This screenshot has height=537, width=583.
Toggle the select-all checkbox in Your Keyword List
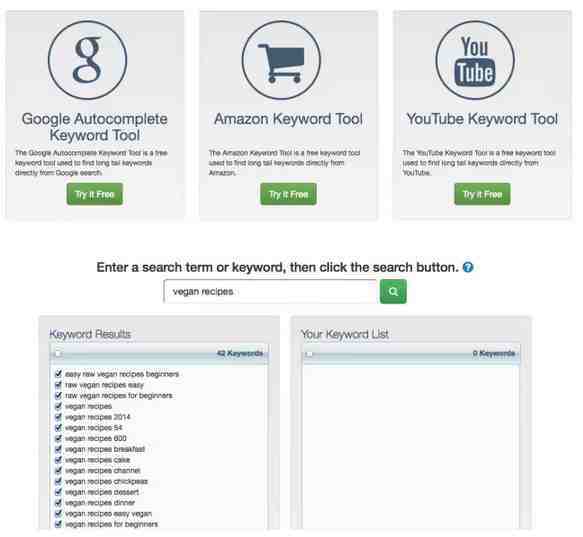point(309,354)
